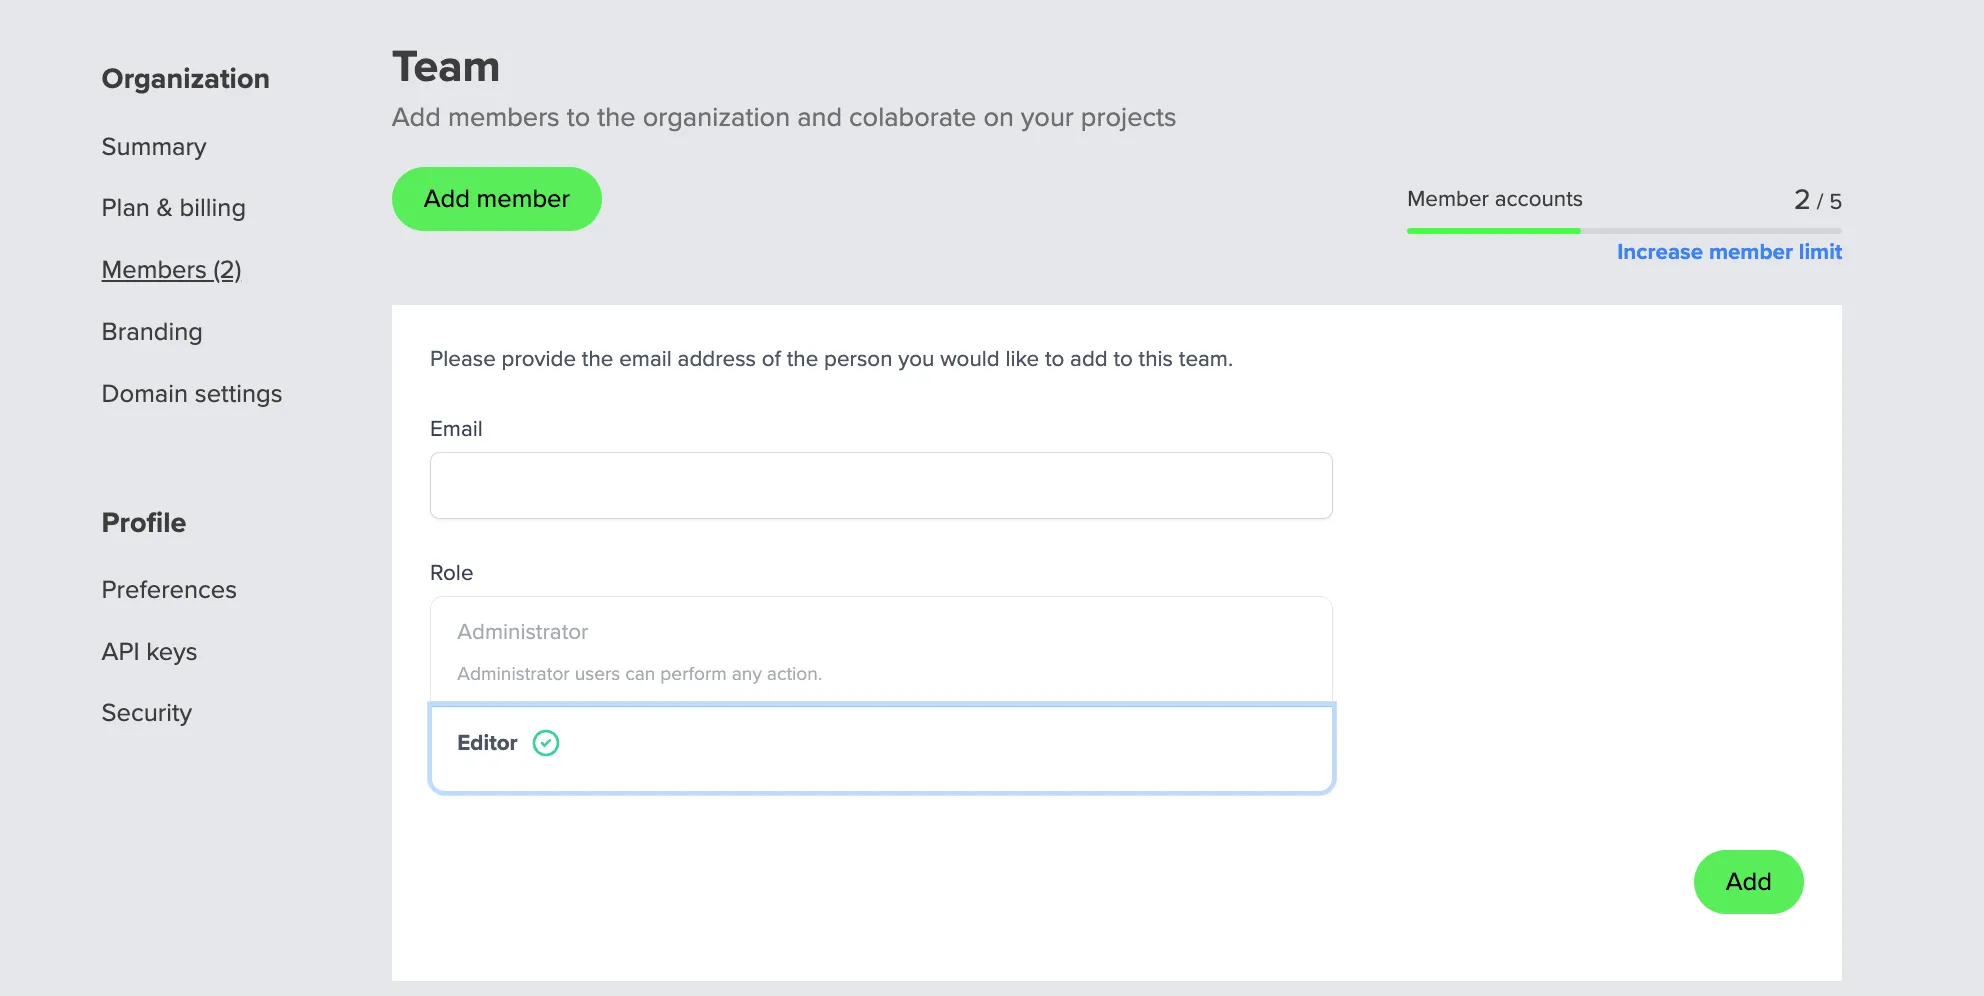1984x996 pixels.
Task: Click the Email input field
Action: (880, 485)
